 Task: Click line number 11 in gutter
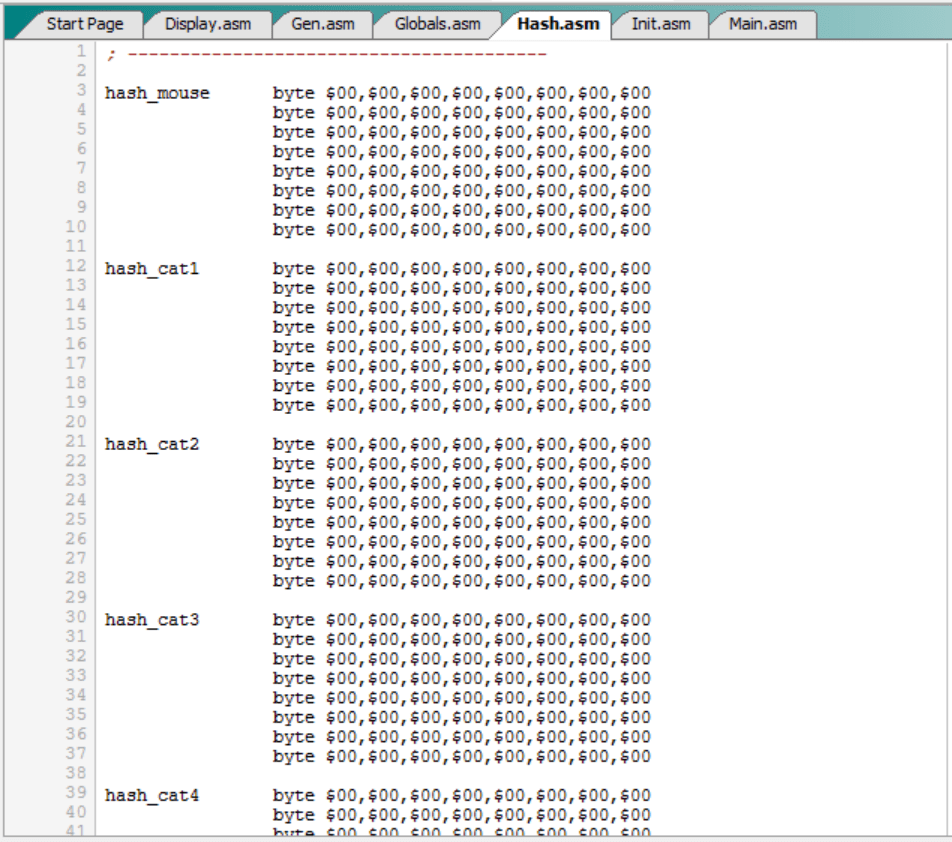pyautogui.click(x=76, y=246)
